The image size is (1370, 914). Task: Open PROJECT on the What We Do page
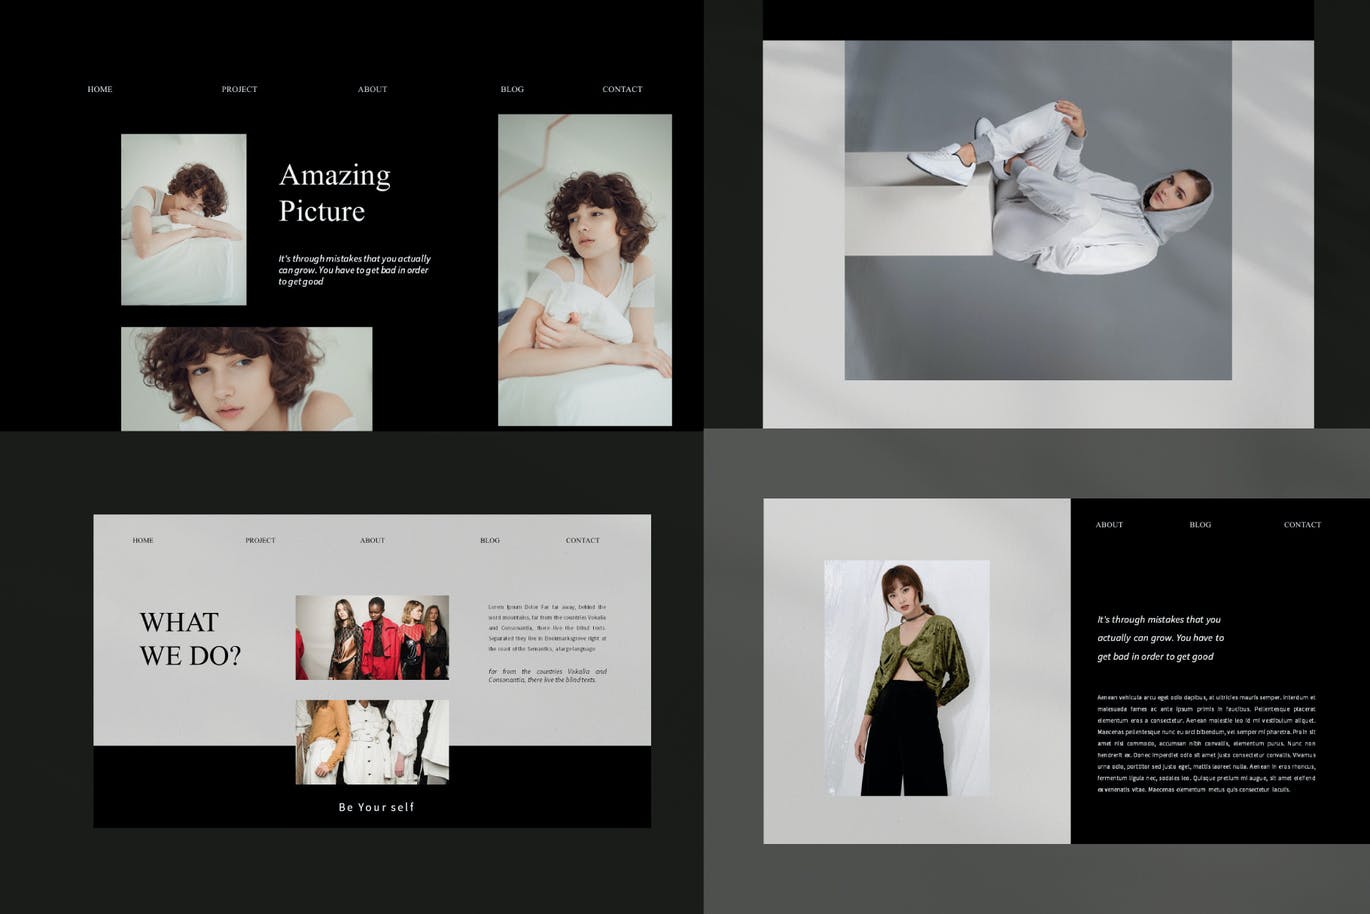[260, 540]
